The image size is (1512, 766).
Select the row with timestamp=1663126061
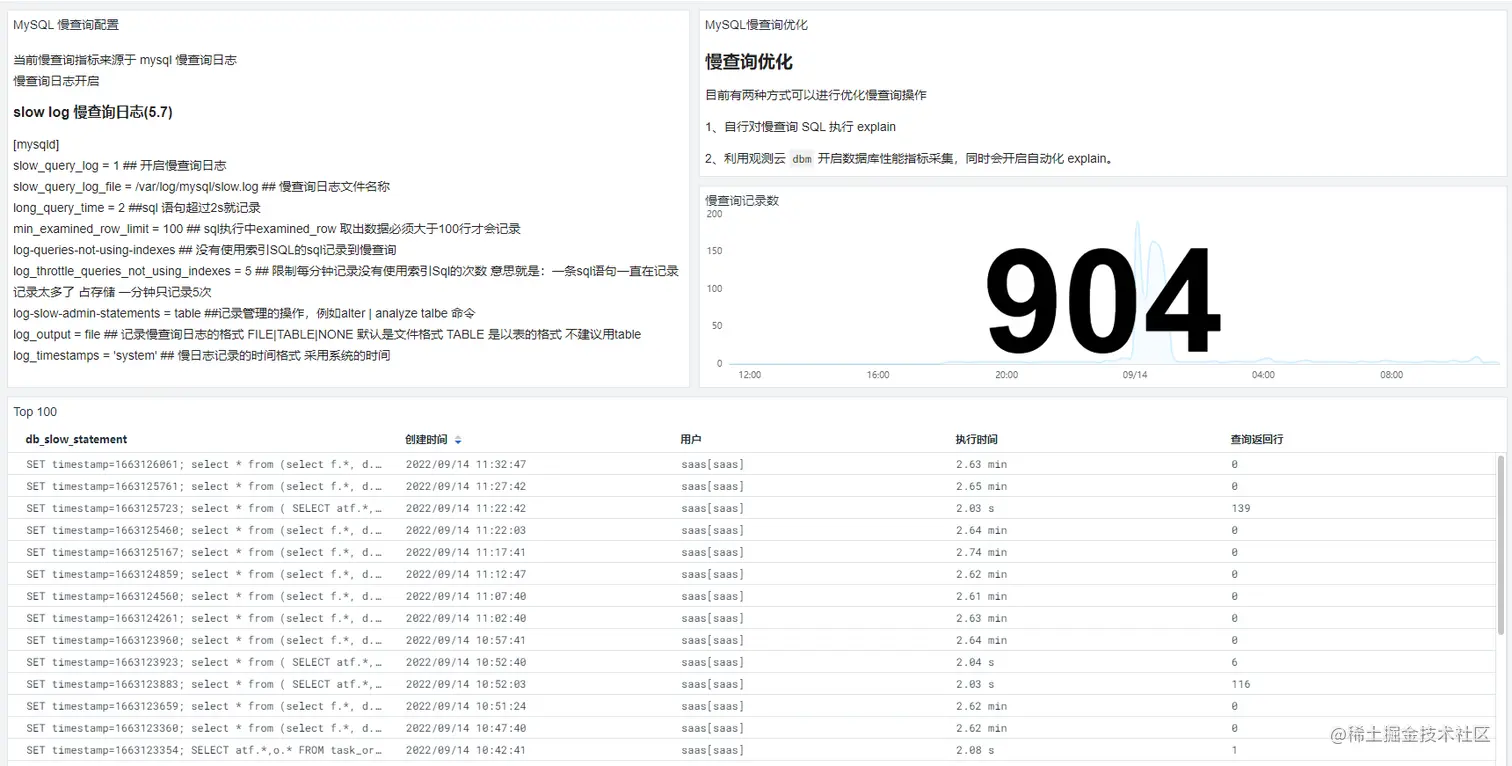click(x=751, y=464)
